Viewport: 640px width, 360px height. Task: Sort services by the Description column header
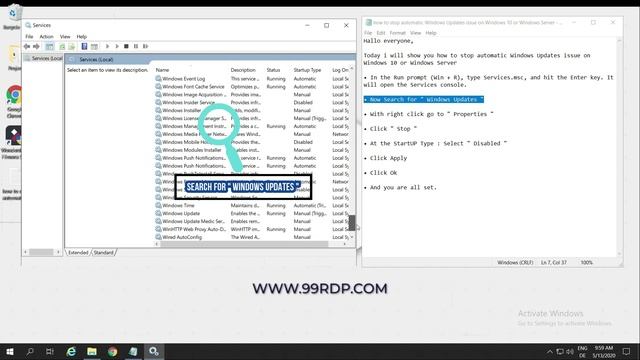pos(243,70)
